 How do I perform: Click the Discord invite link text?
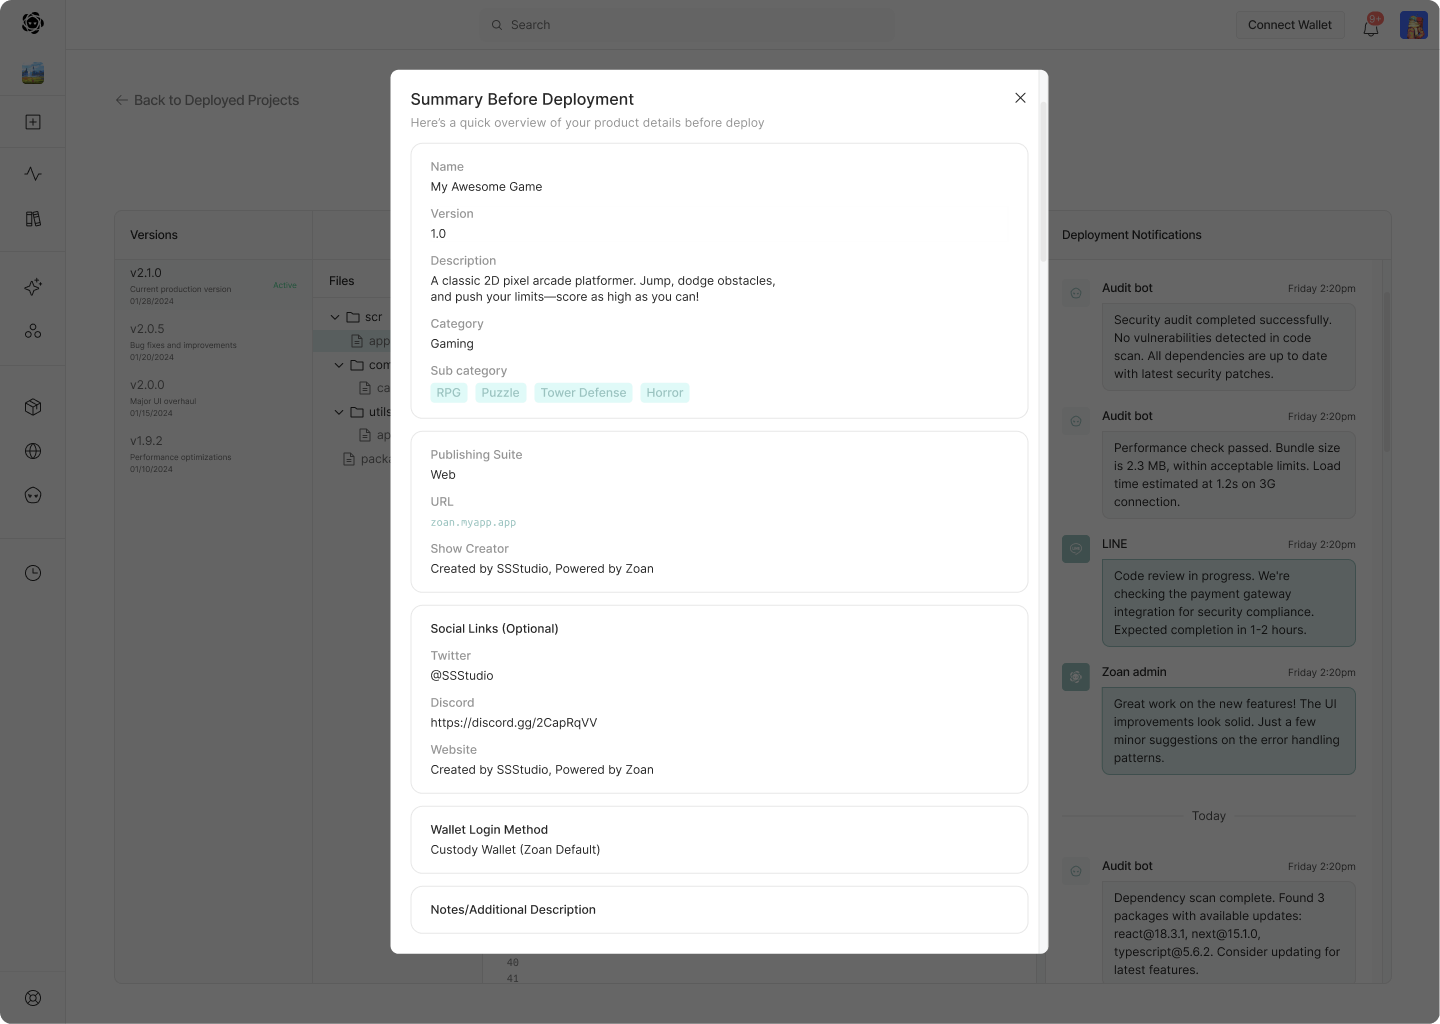(514, 723)
